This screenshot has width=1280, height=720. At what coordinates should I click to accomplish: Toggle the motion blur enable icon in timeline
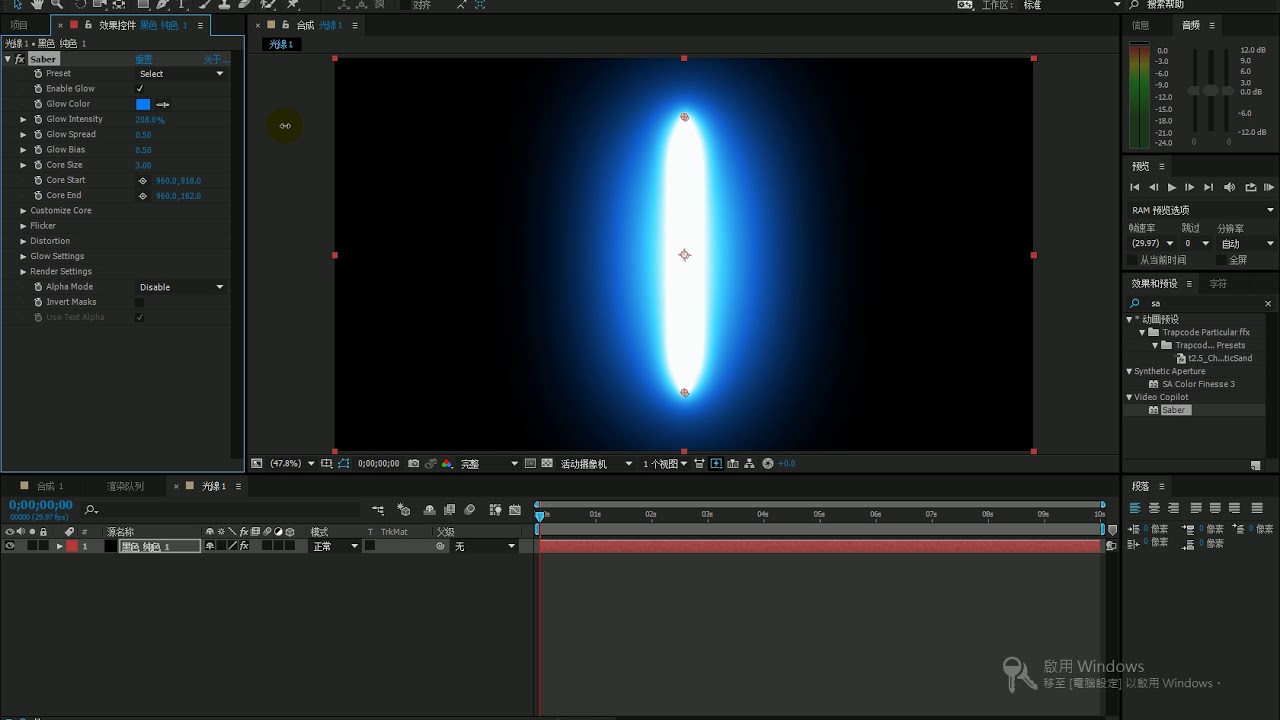click(470, 510)
